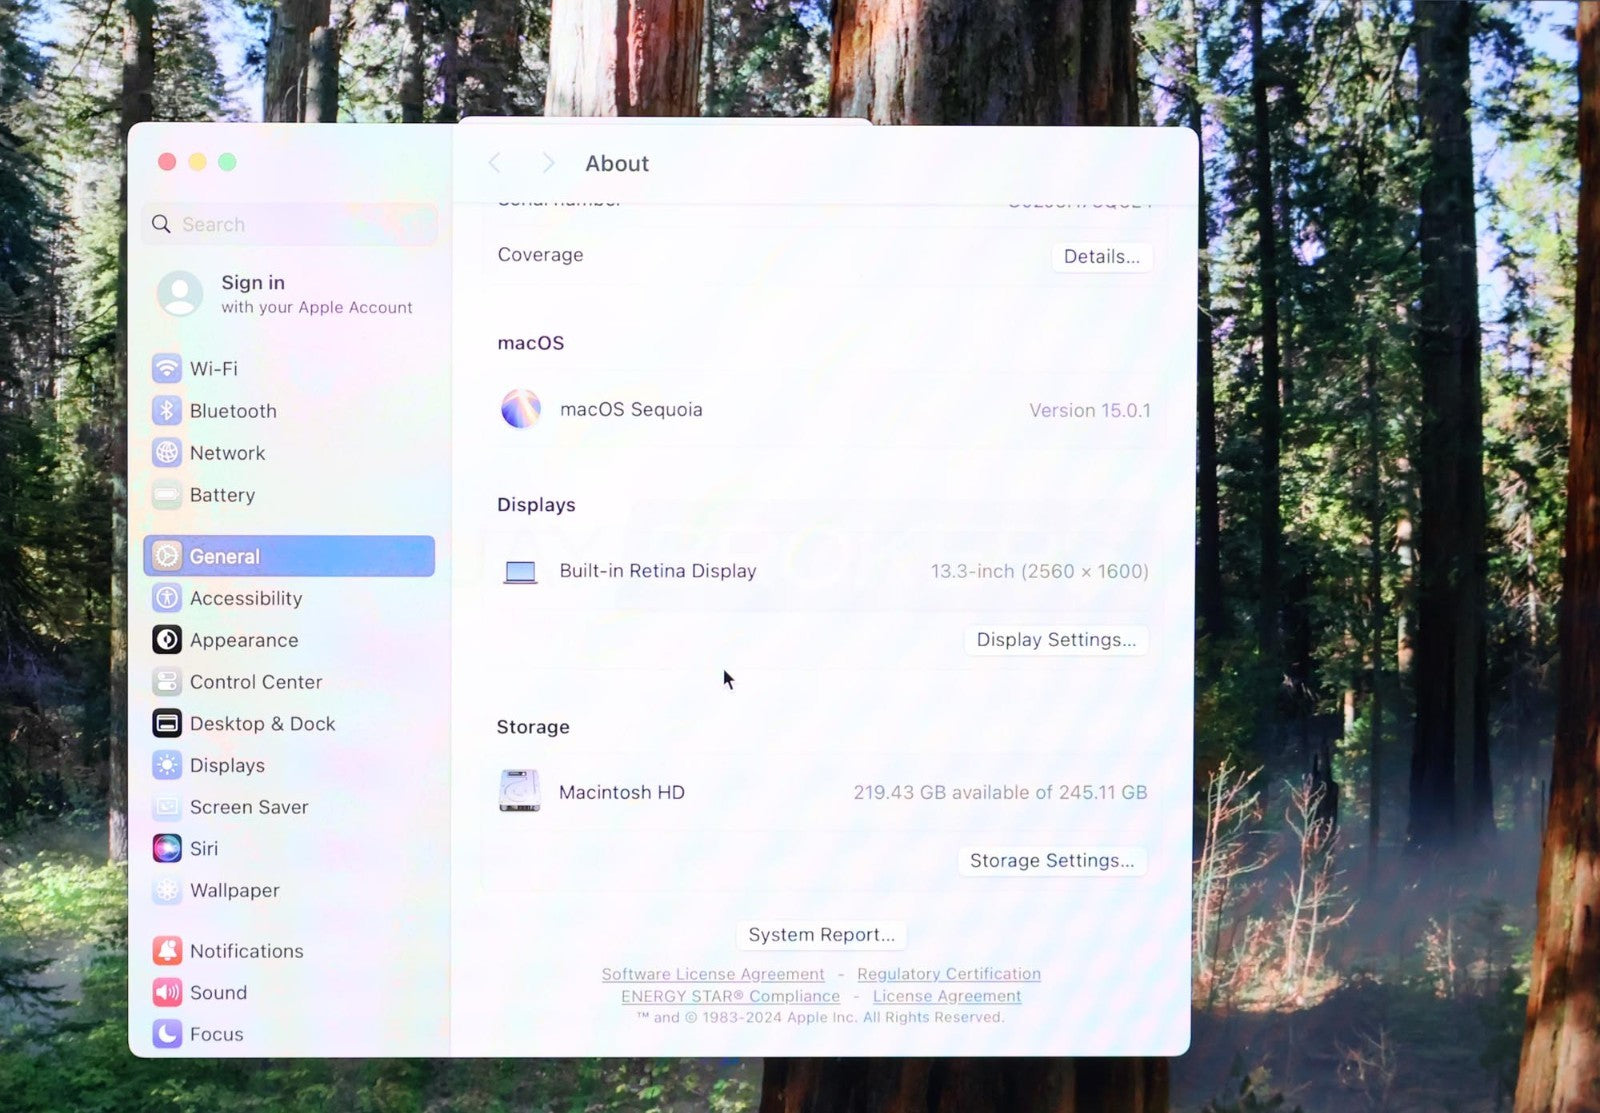Go back using the back chevron

coord(494,163)
